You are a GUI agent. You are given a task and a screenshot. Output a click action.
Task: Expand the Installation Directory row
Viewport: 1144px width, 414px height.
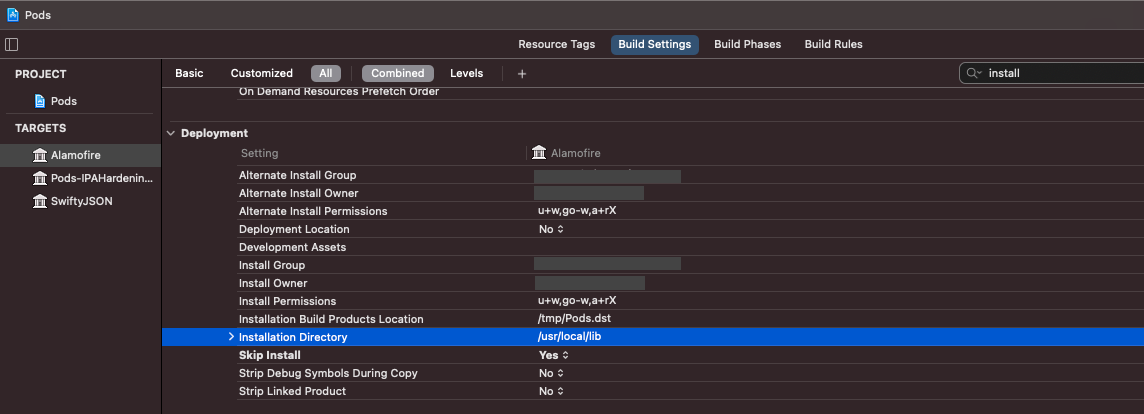point(231,337)
